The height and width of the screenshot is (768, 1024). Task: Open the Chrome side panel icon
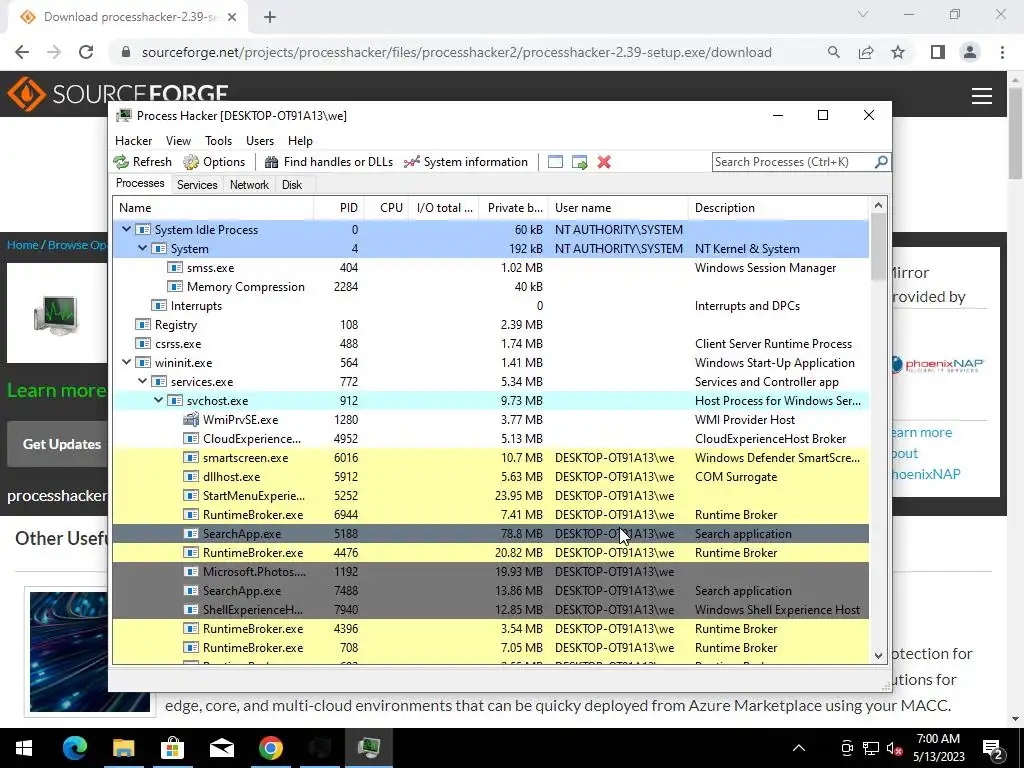tap(938, 52)
